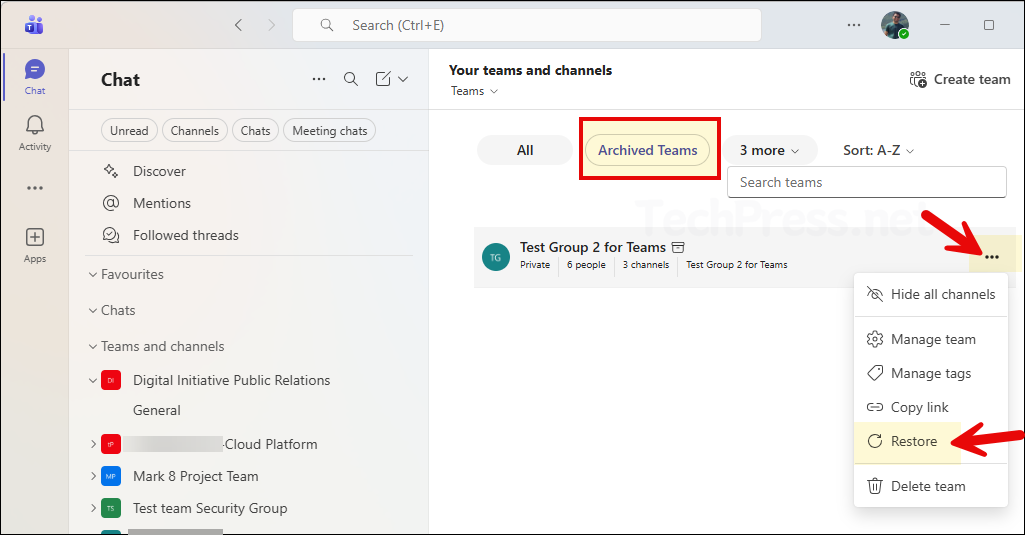Click the Search teams field
This screenshot has width=1025, height=535.
(867, 182)
